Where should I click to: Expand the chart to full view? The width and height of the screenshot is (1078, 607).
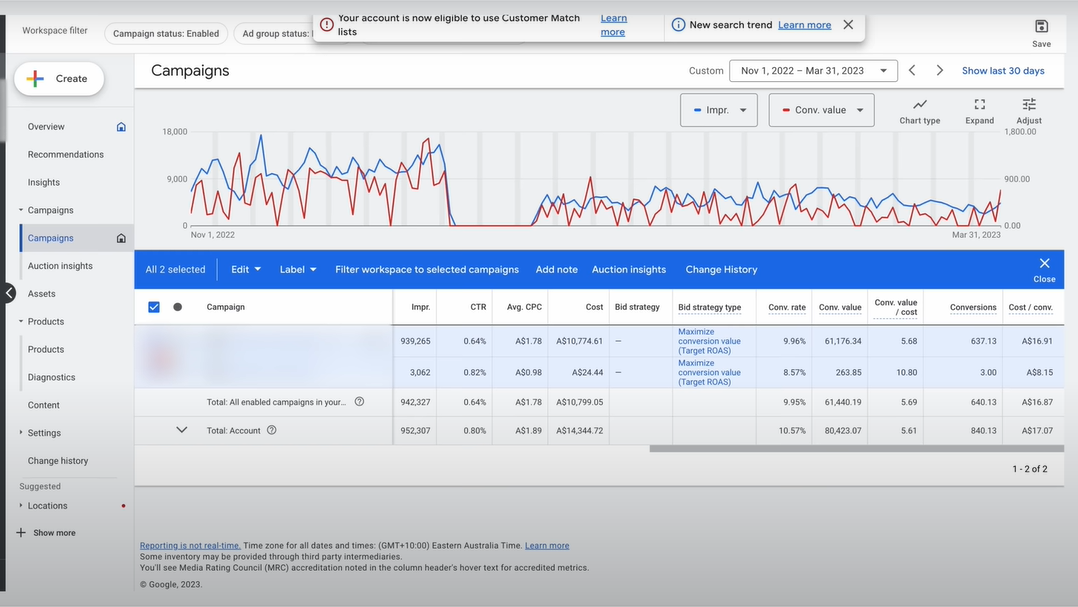point(980,111)
